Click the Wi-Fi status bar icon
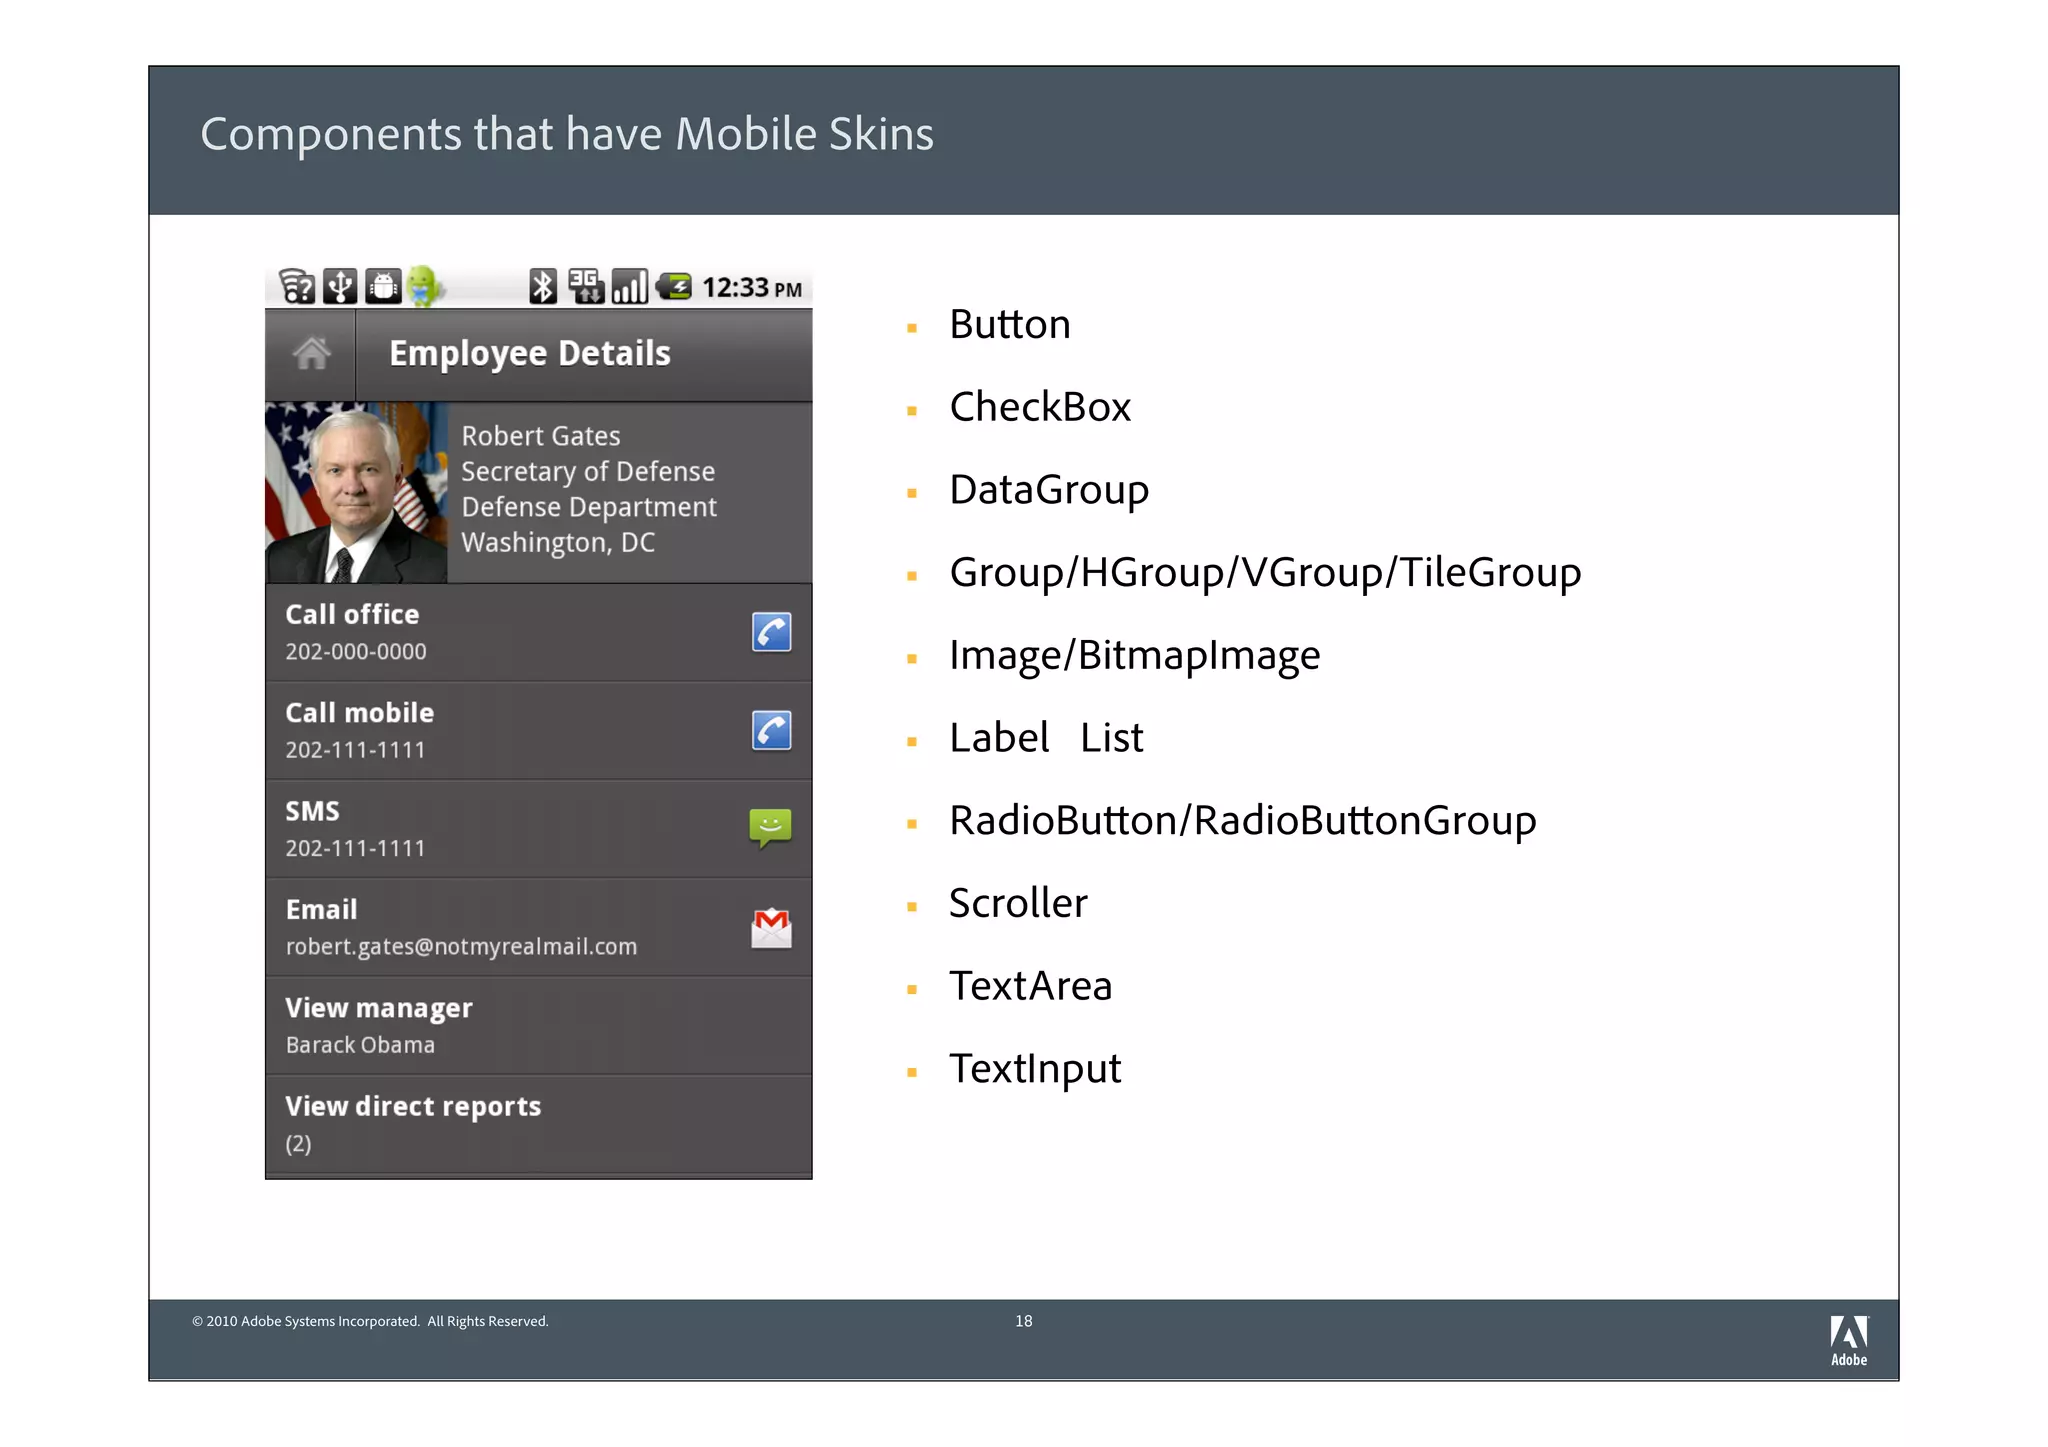The height and width of the screenshot is (1447, 2048). tap(296, 287)
